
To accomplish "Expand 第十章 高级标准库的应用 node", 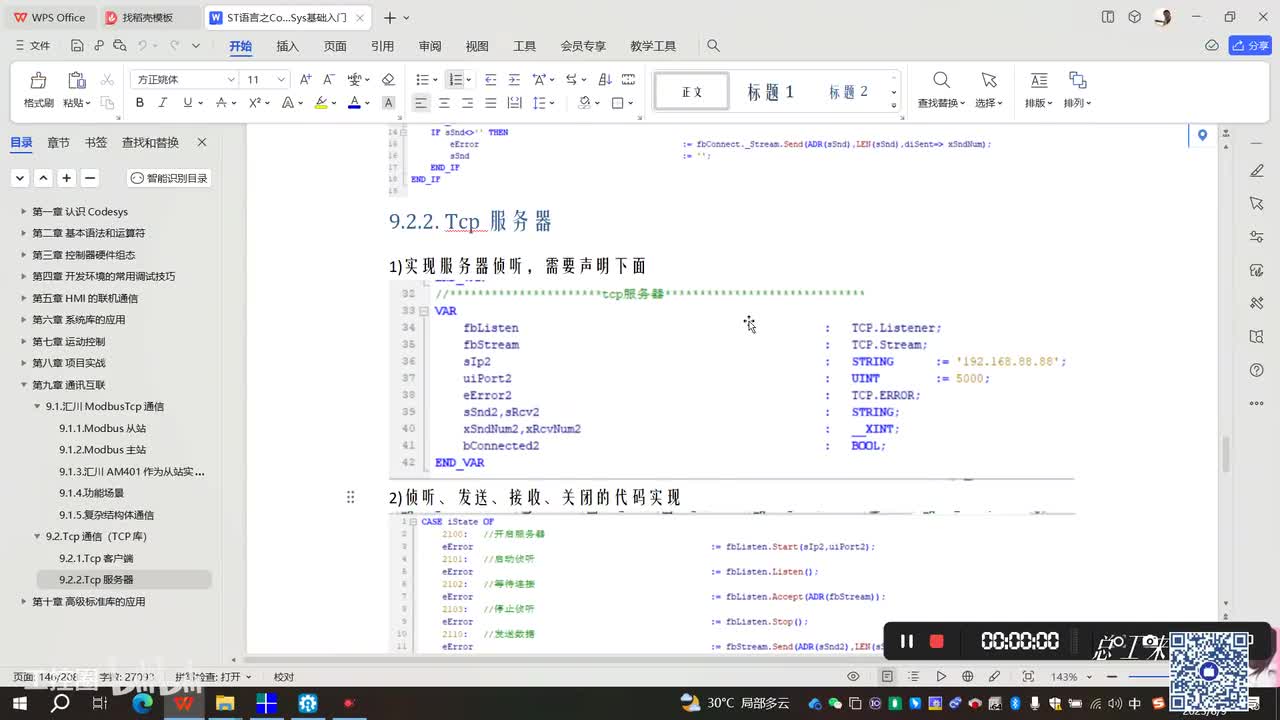I will 24,602.
